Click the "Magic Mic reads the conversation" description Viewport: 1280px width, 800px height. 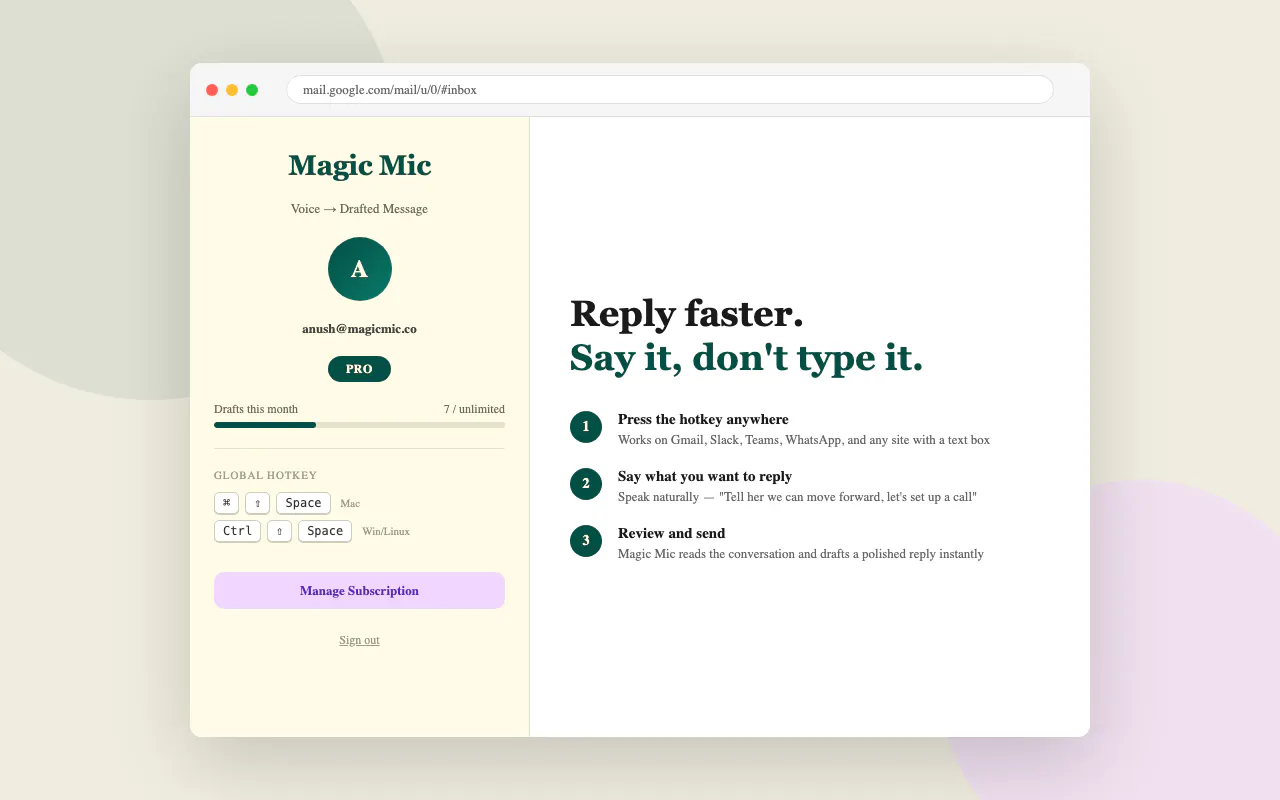point(801,554)
